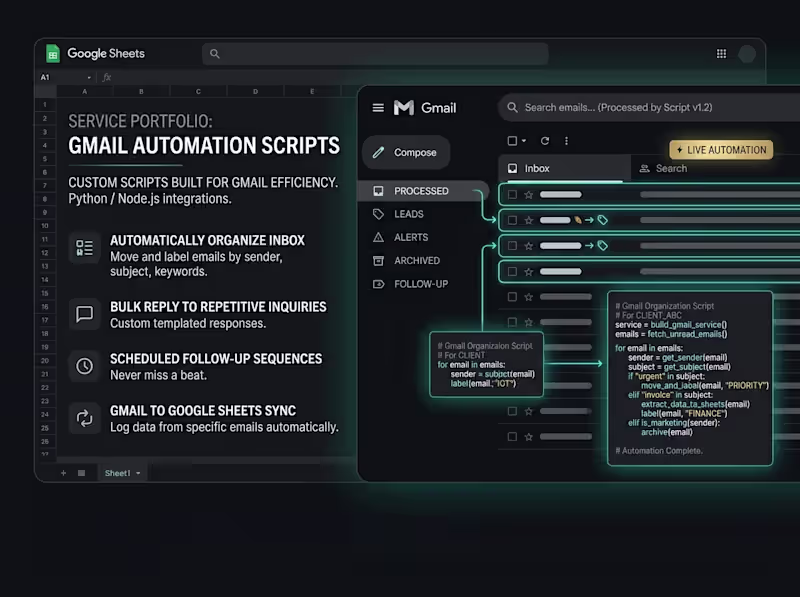Click the Google Sheets logo icon
This screenshot has width=800, height=597.
point(52,53)
